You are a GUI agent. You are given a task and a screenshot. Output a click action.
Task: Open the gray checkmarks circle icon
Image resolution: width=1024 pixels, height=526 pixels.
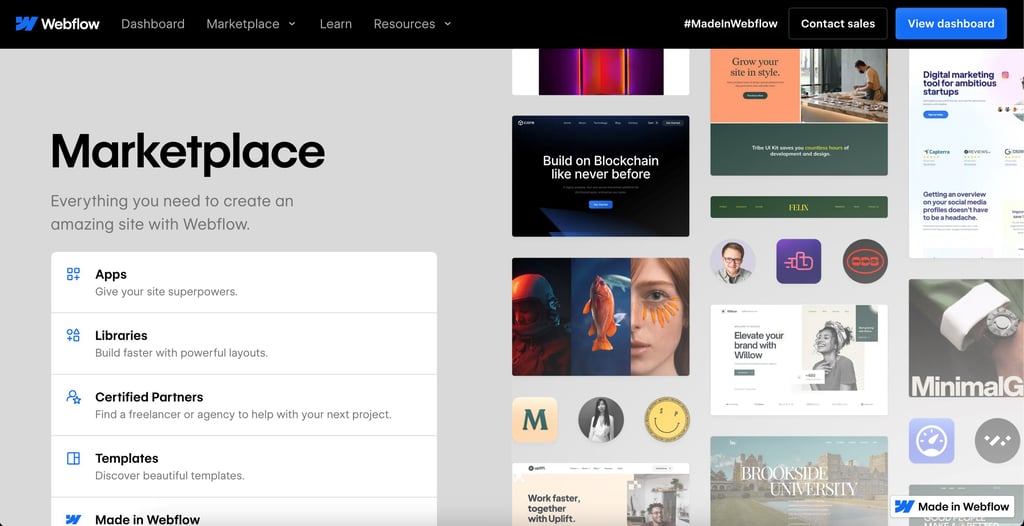pos(997,441)
